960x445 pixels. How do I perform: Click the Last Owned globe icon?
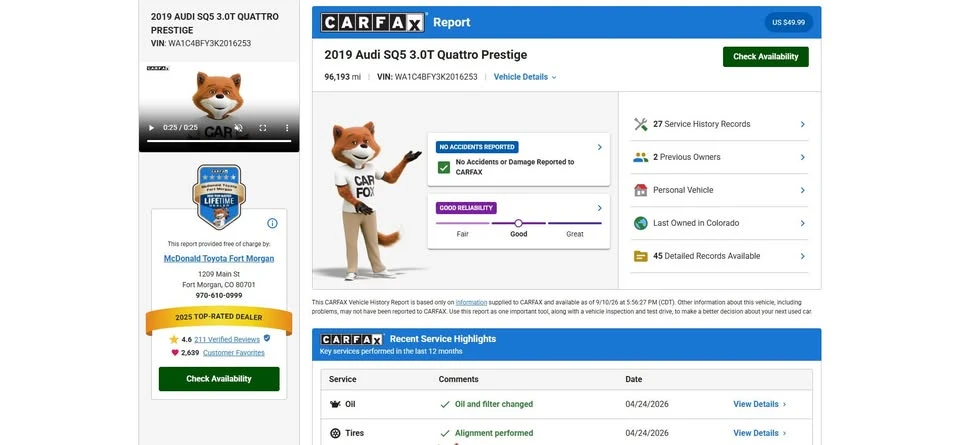point(640,223)
